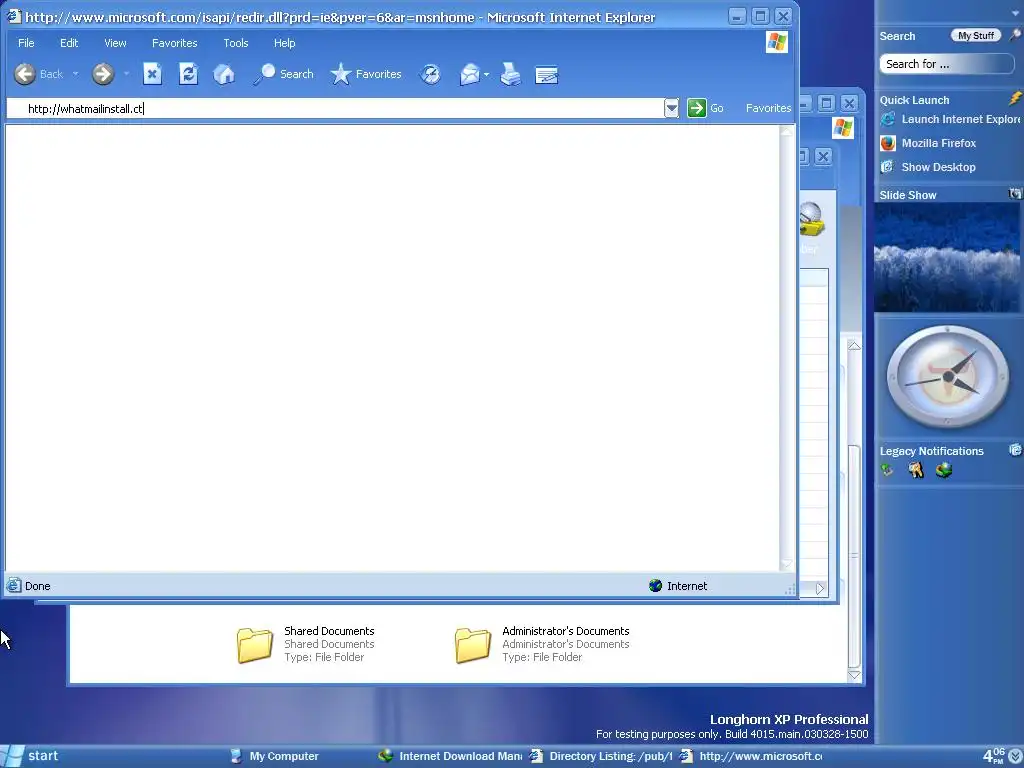1024x768 pixels.
Task: Click the scroll up arrow in My Computer window
Action: (x=854, y=346)
